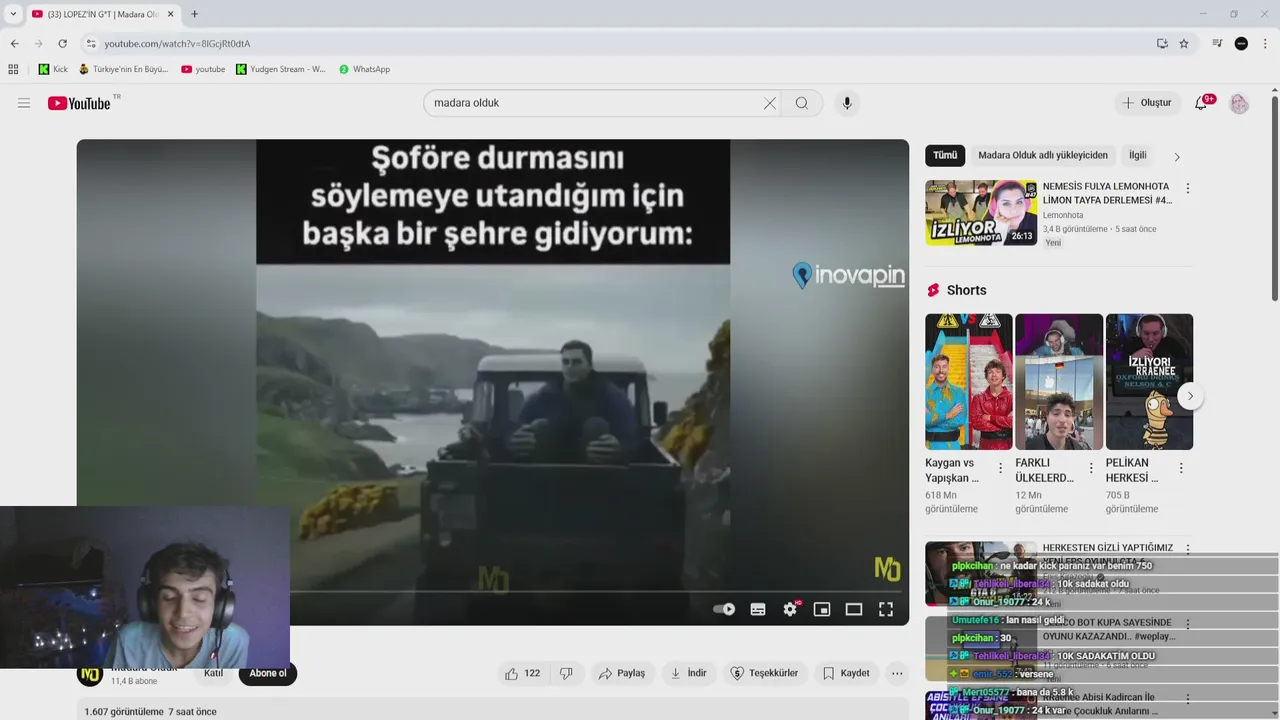
Task: Open the Yudgen Stream bookmark
Action: (281, 69)
